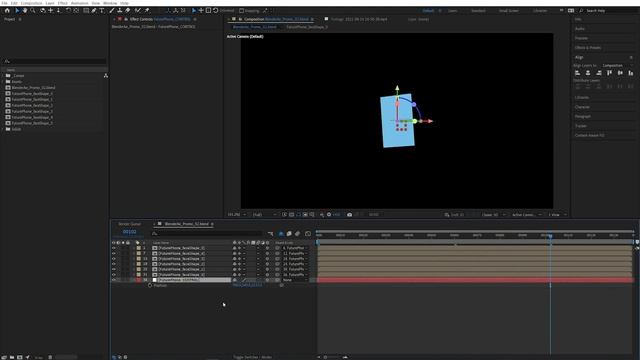Select the Puppet Pin tool

147,11
